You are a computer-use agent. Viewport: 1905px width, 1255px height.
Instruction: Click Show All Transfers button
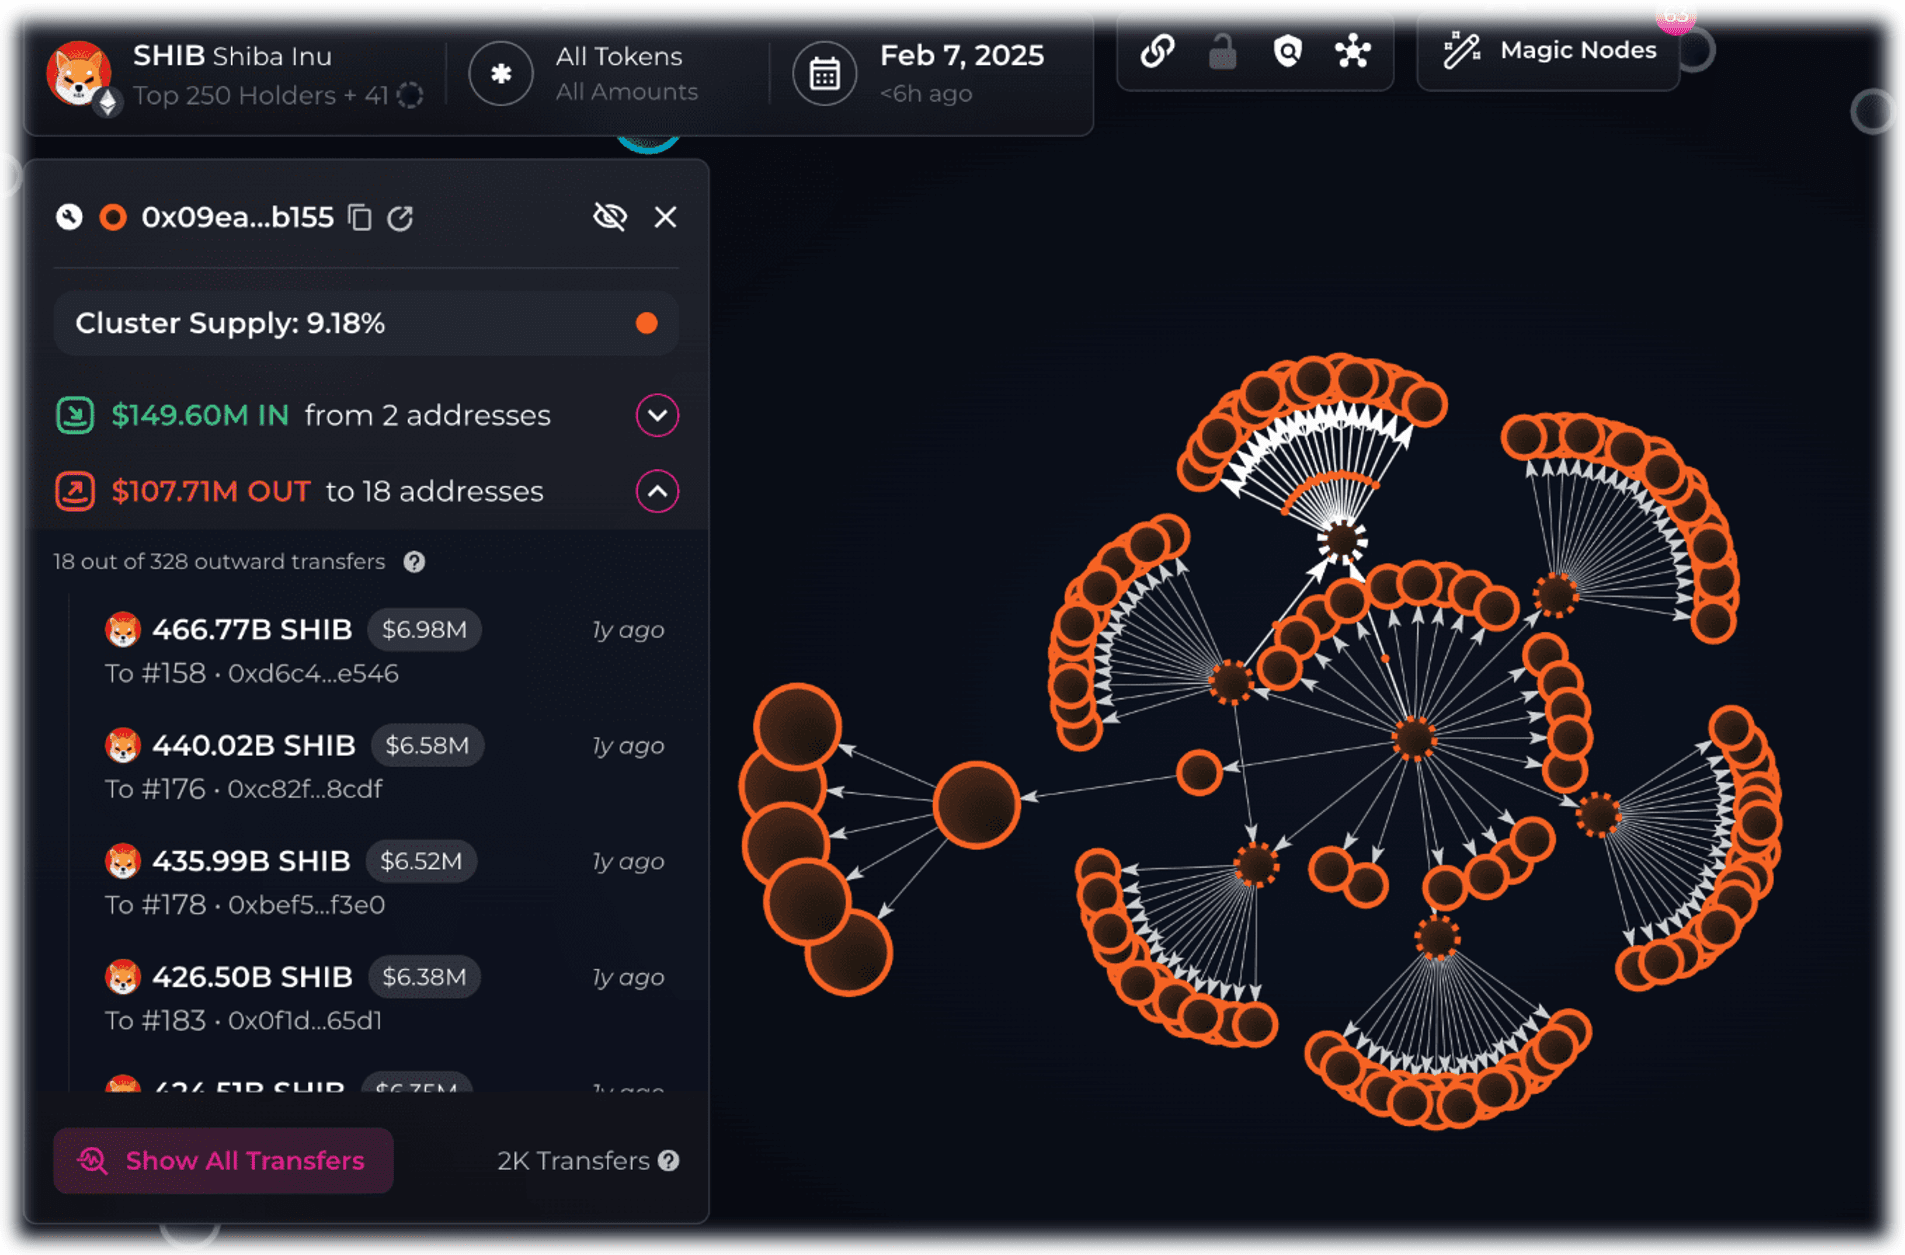coord(223,1160)
